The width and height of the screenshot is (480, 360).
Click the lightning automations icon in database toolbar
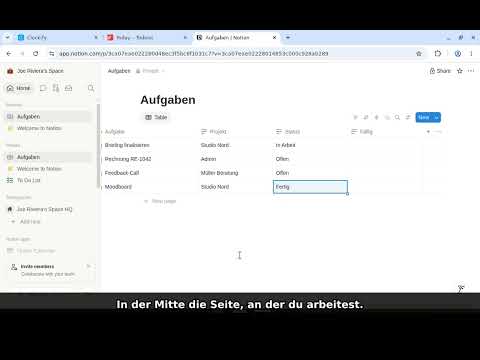376,117
